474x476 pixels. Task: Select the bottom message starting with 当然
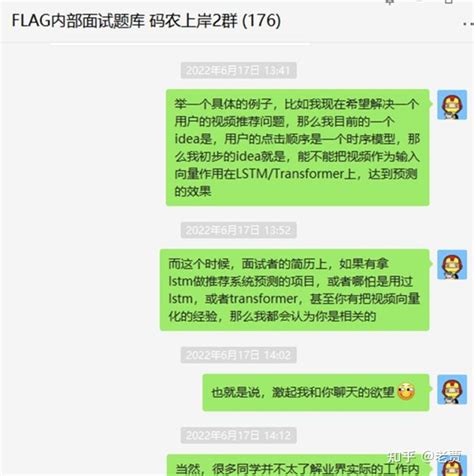[x=297, y=465]
